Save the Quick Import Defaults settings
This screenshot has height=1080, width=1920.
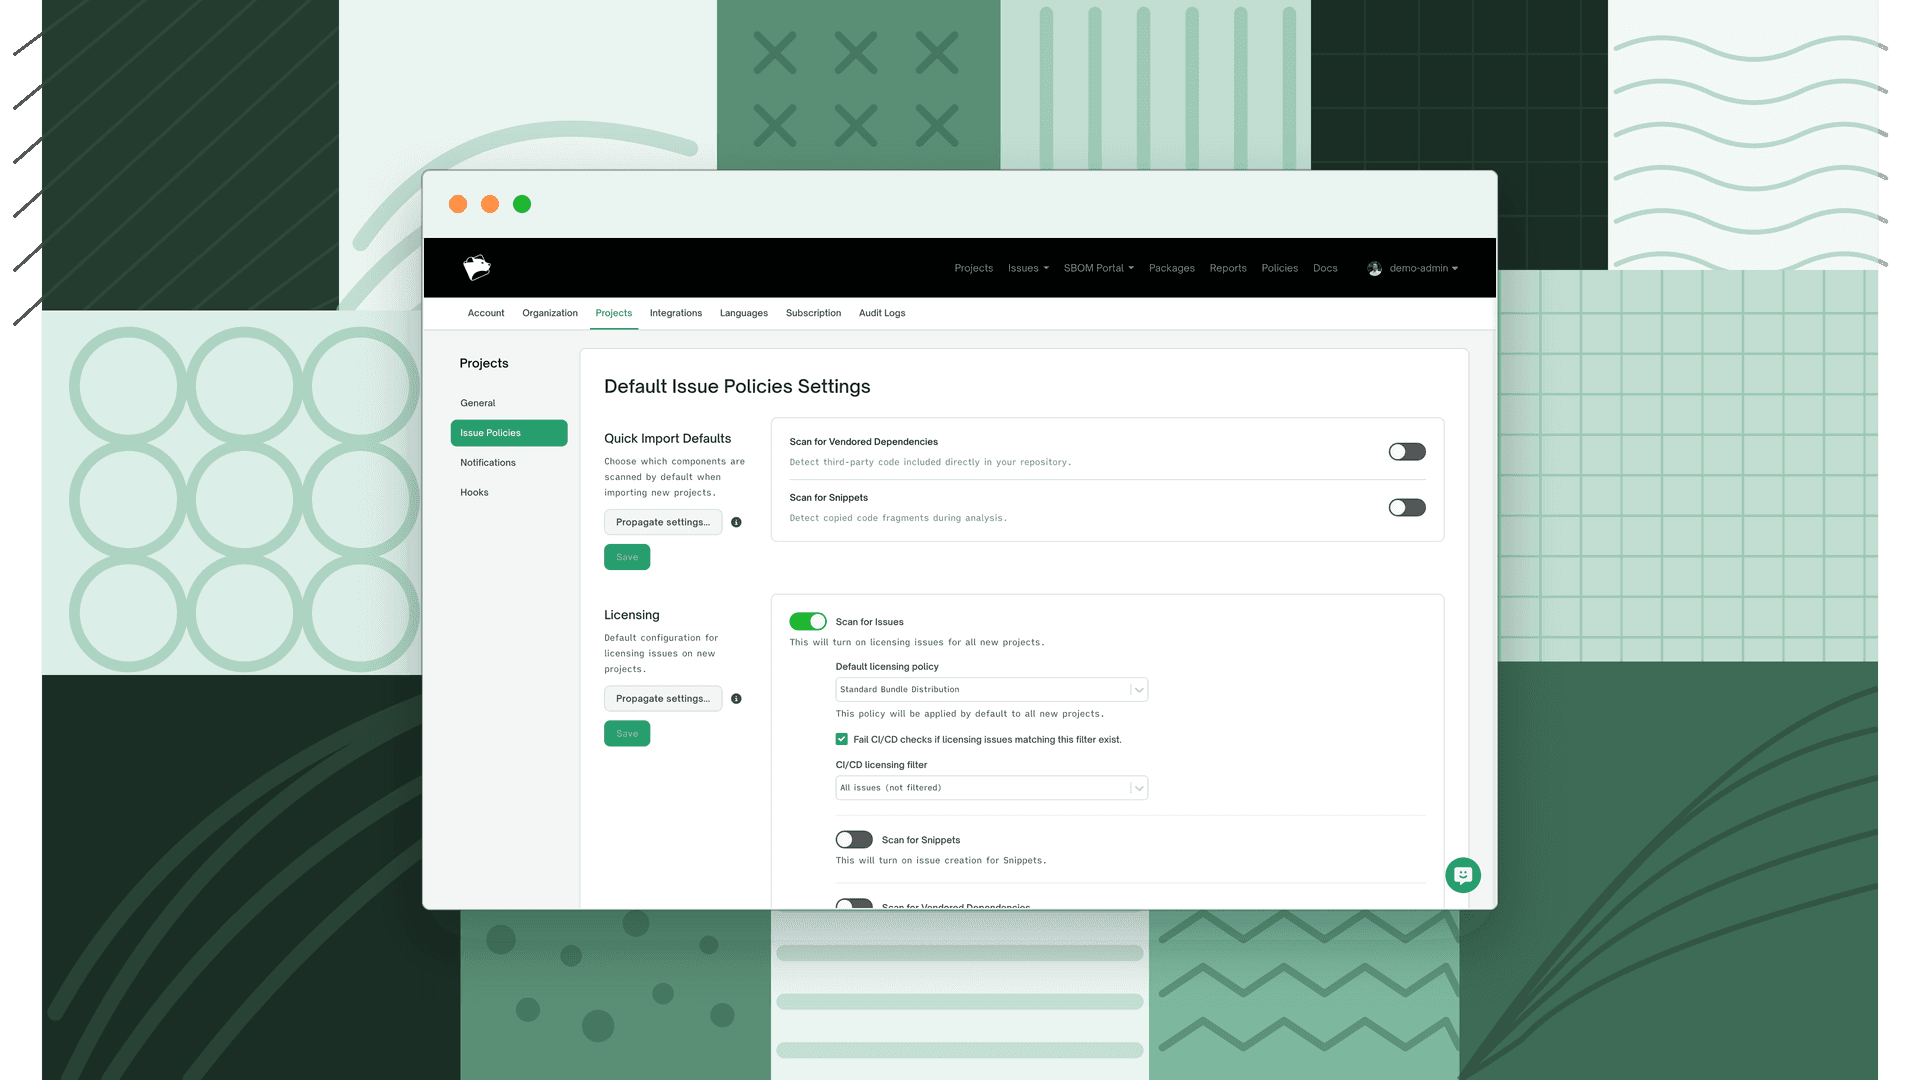pos(627,557)
